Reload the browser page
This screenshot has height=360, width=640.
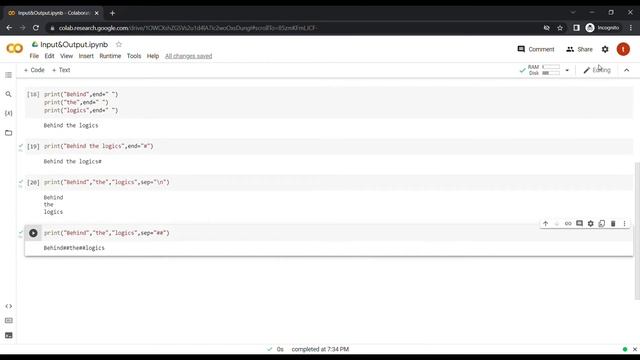tap(36, 28)
